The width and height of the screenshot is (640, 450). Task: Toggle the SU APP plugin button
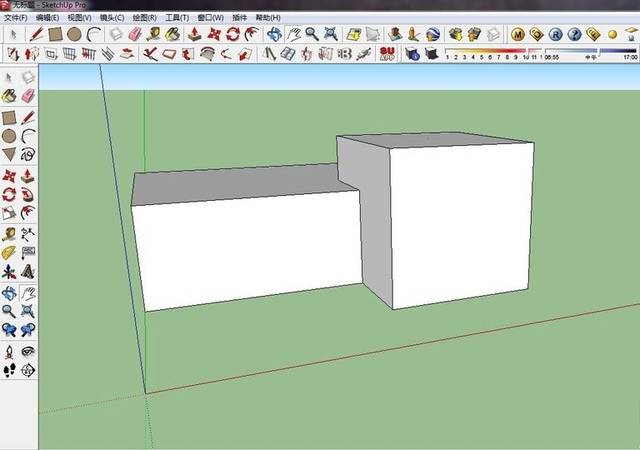(387, 53)
